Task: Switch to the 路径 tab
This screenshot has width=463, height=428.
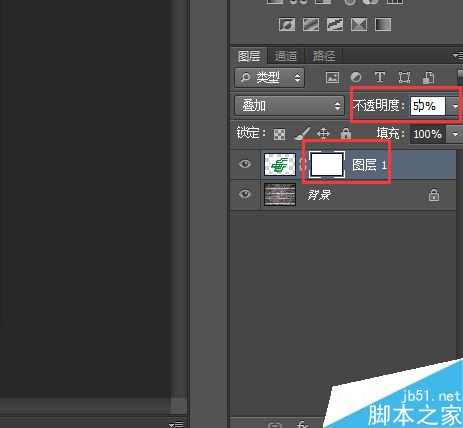Action: [x=324, y=56]
